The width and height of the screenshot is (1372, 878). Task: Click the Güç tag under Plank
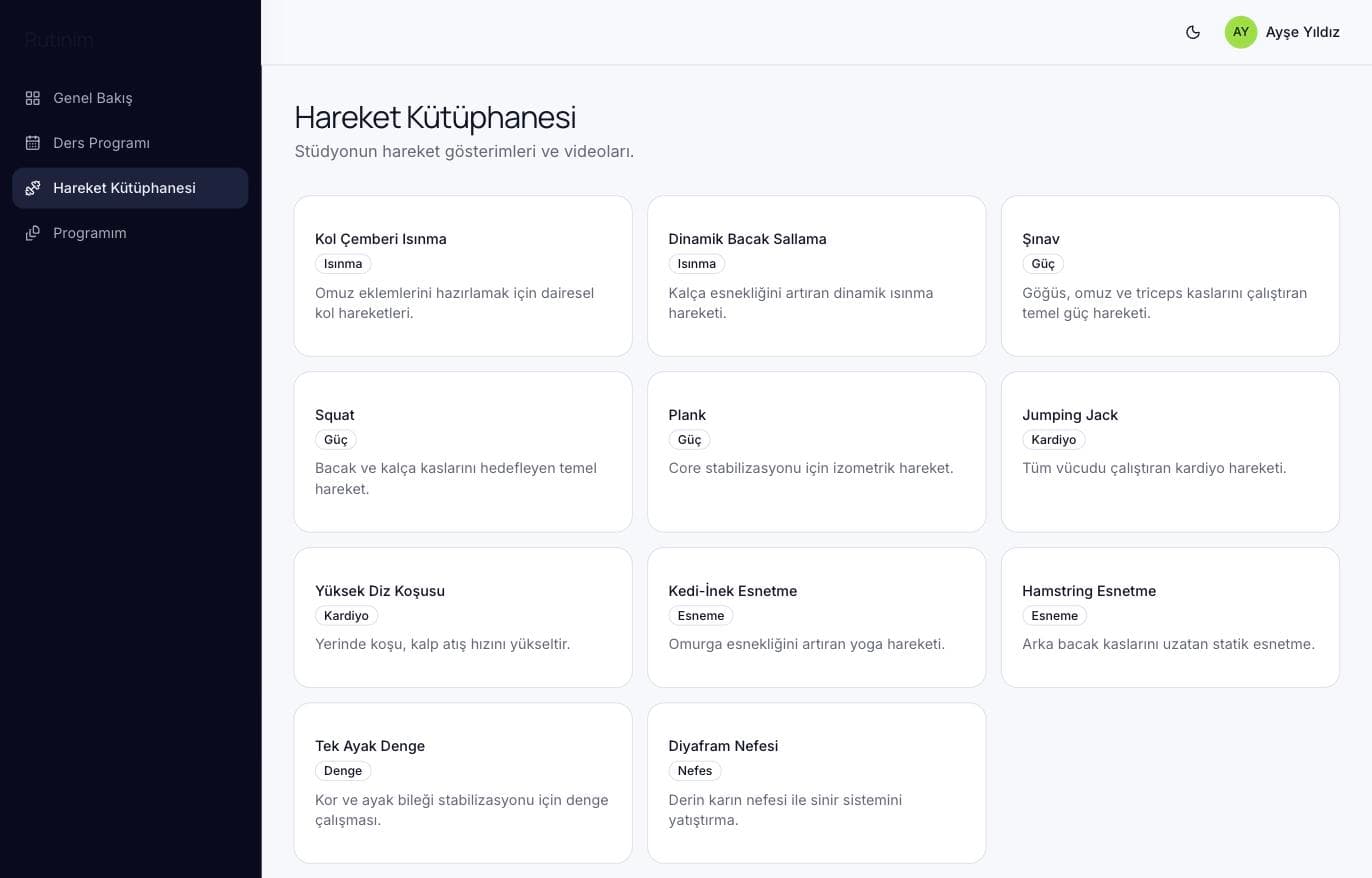tap(689, 440)
